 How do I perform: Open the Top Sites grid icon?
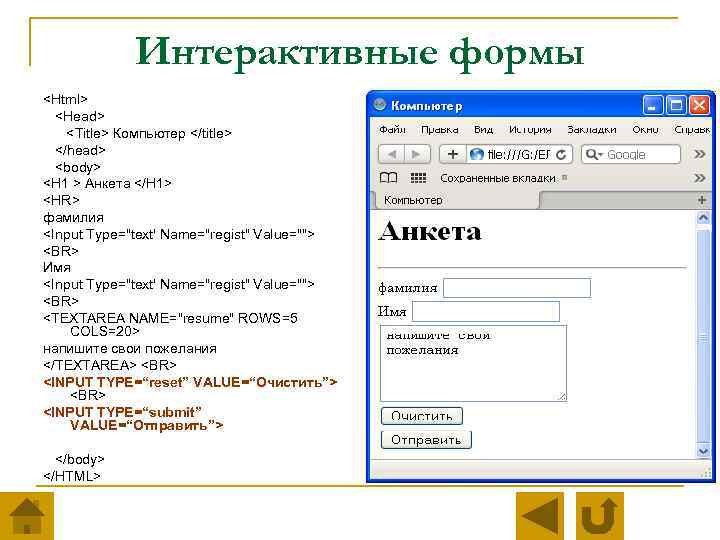pos(418,178)
